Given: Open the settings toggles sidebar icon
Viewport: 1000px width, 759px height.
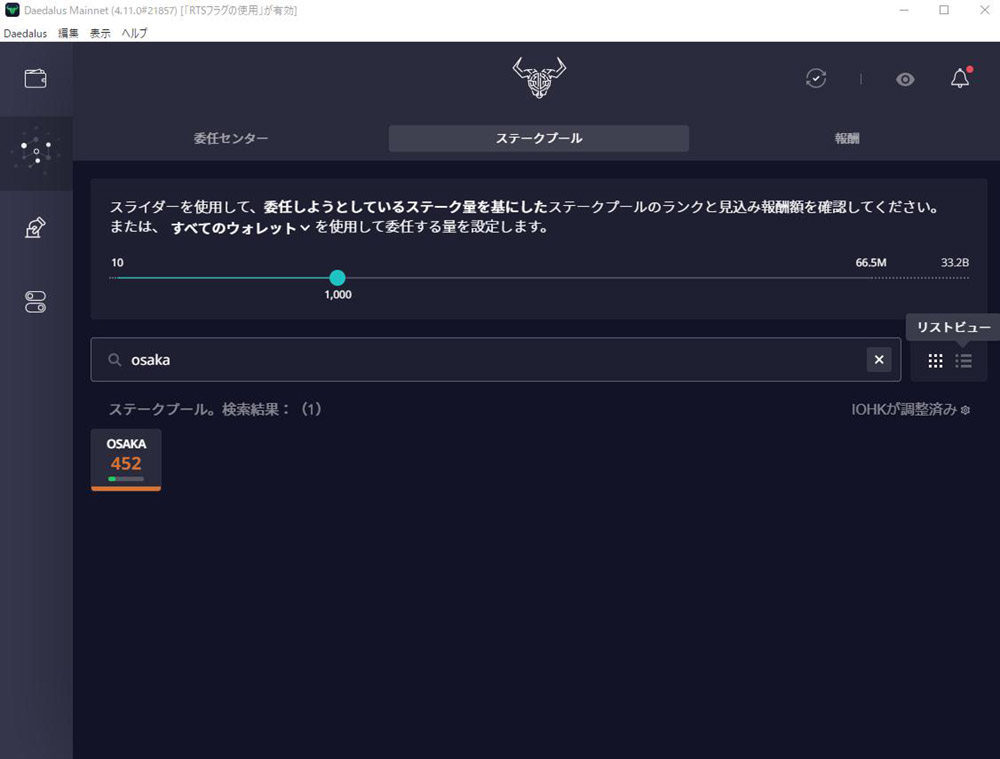Looking at the screenshot, I should pos(36,303).
